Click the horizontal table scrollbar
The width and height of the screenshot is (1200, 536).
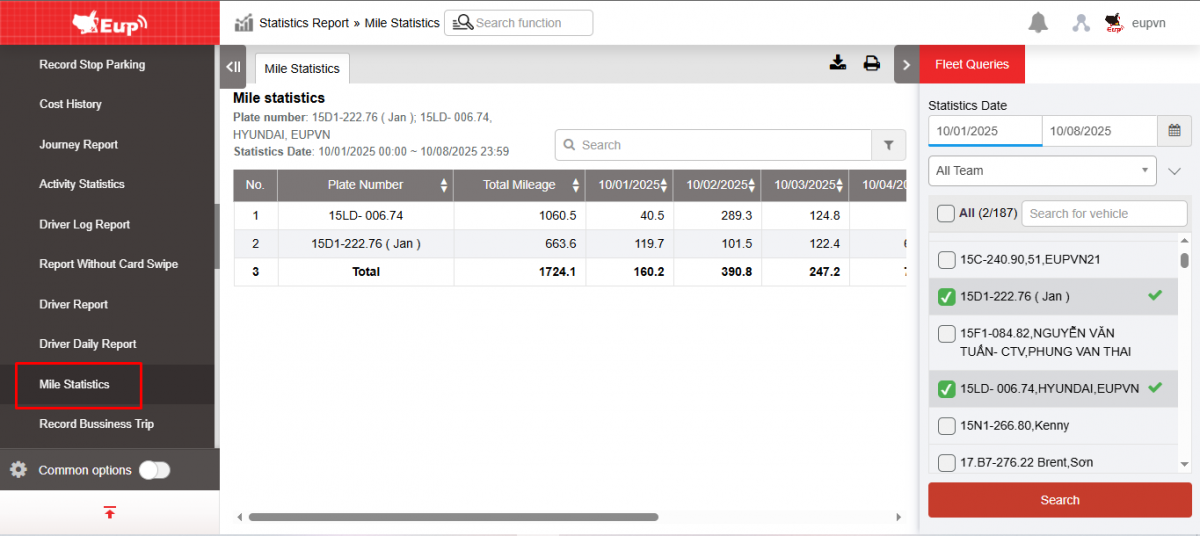point(453,517)
